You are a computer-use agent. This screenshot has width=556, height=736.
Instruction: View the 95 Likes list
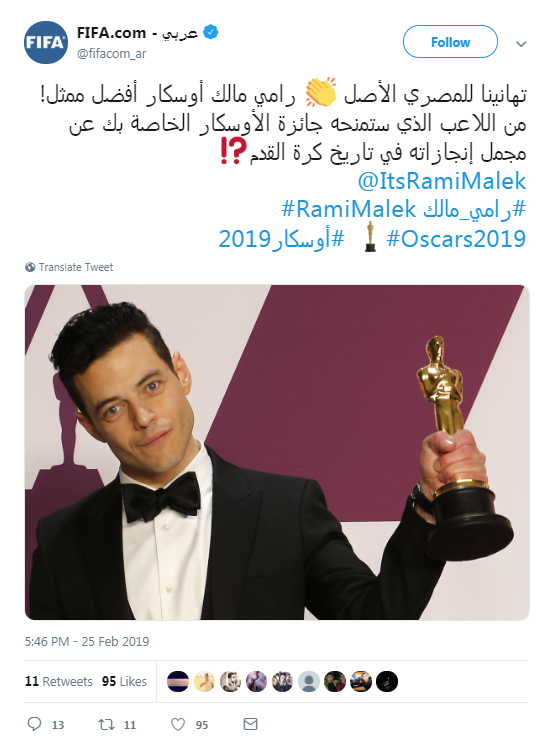click(124, 681)
